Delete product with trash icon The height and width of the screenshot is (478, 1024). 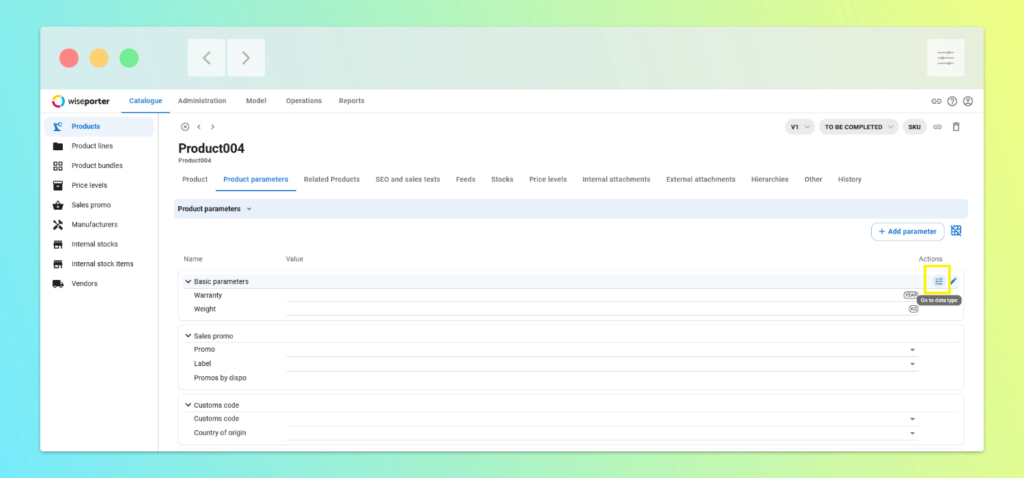pos(956,127)
